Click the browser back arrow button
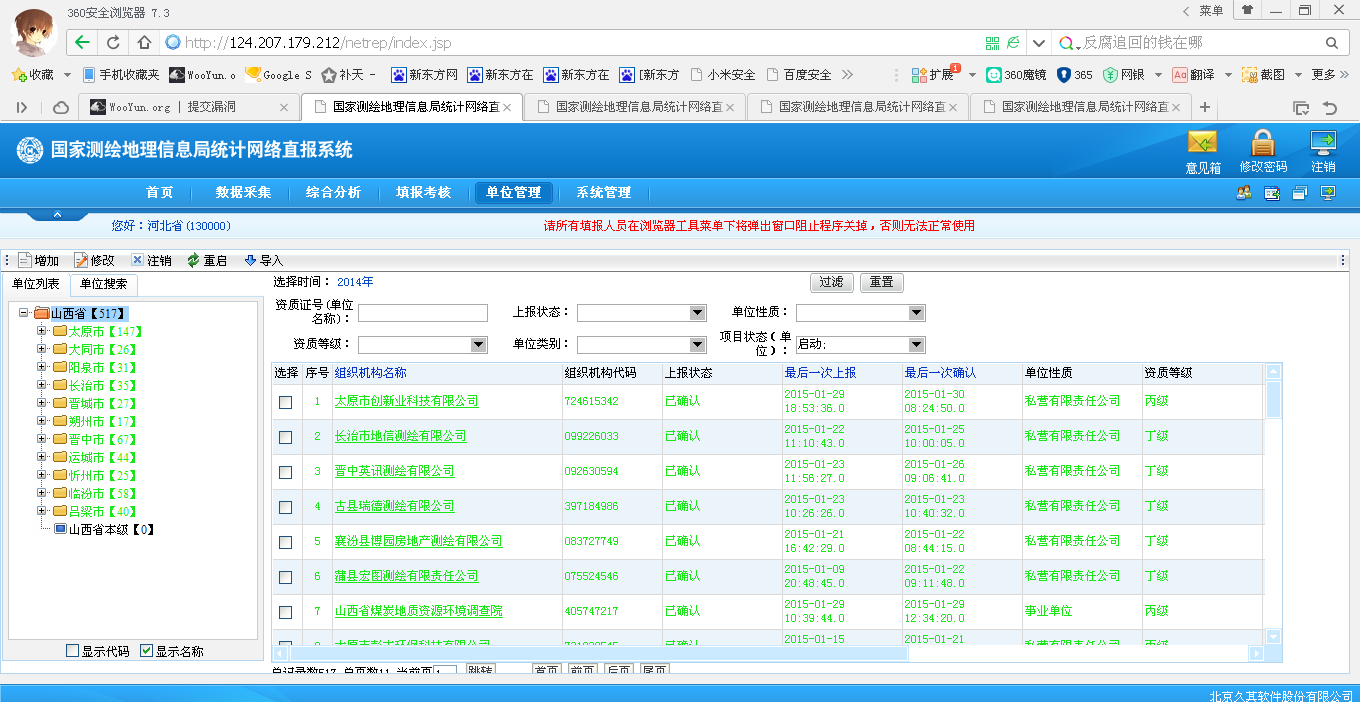Image resolution: width=1360 pixels, height=702 pixels. tap(82, 42)
